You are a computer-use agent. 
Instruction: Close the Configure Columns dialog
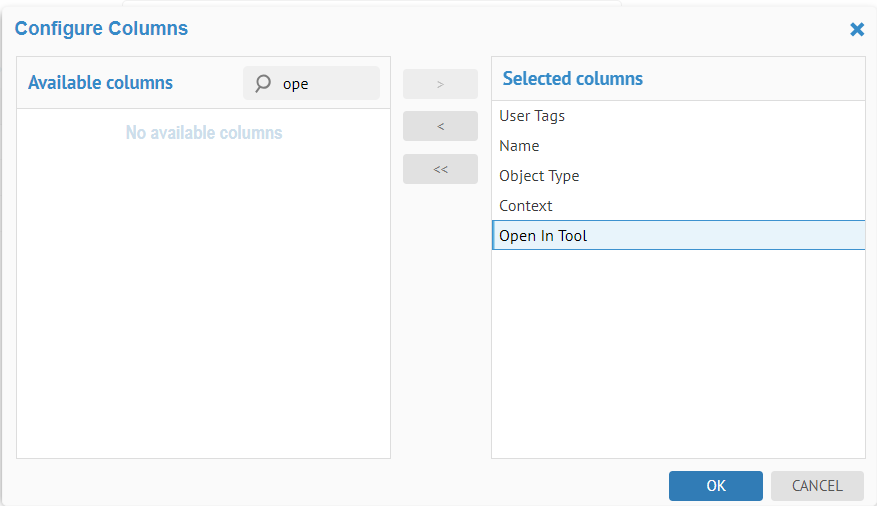(x=857, y=29)
